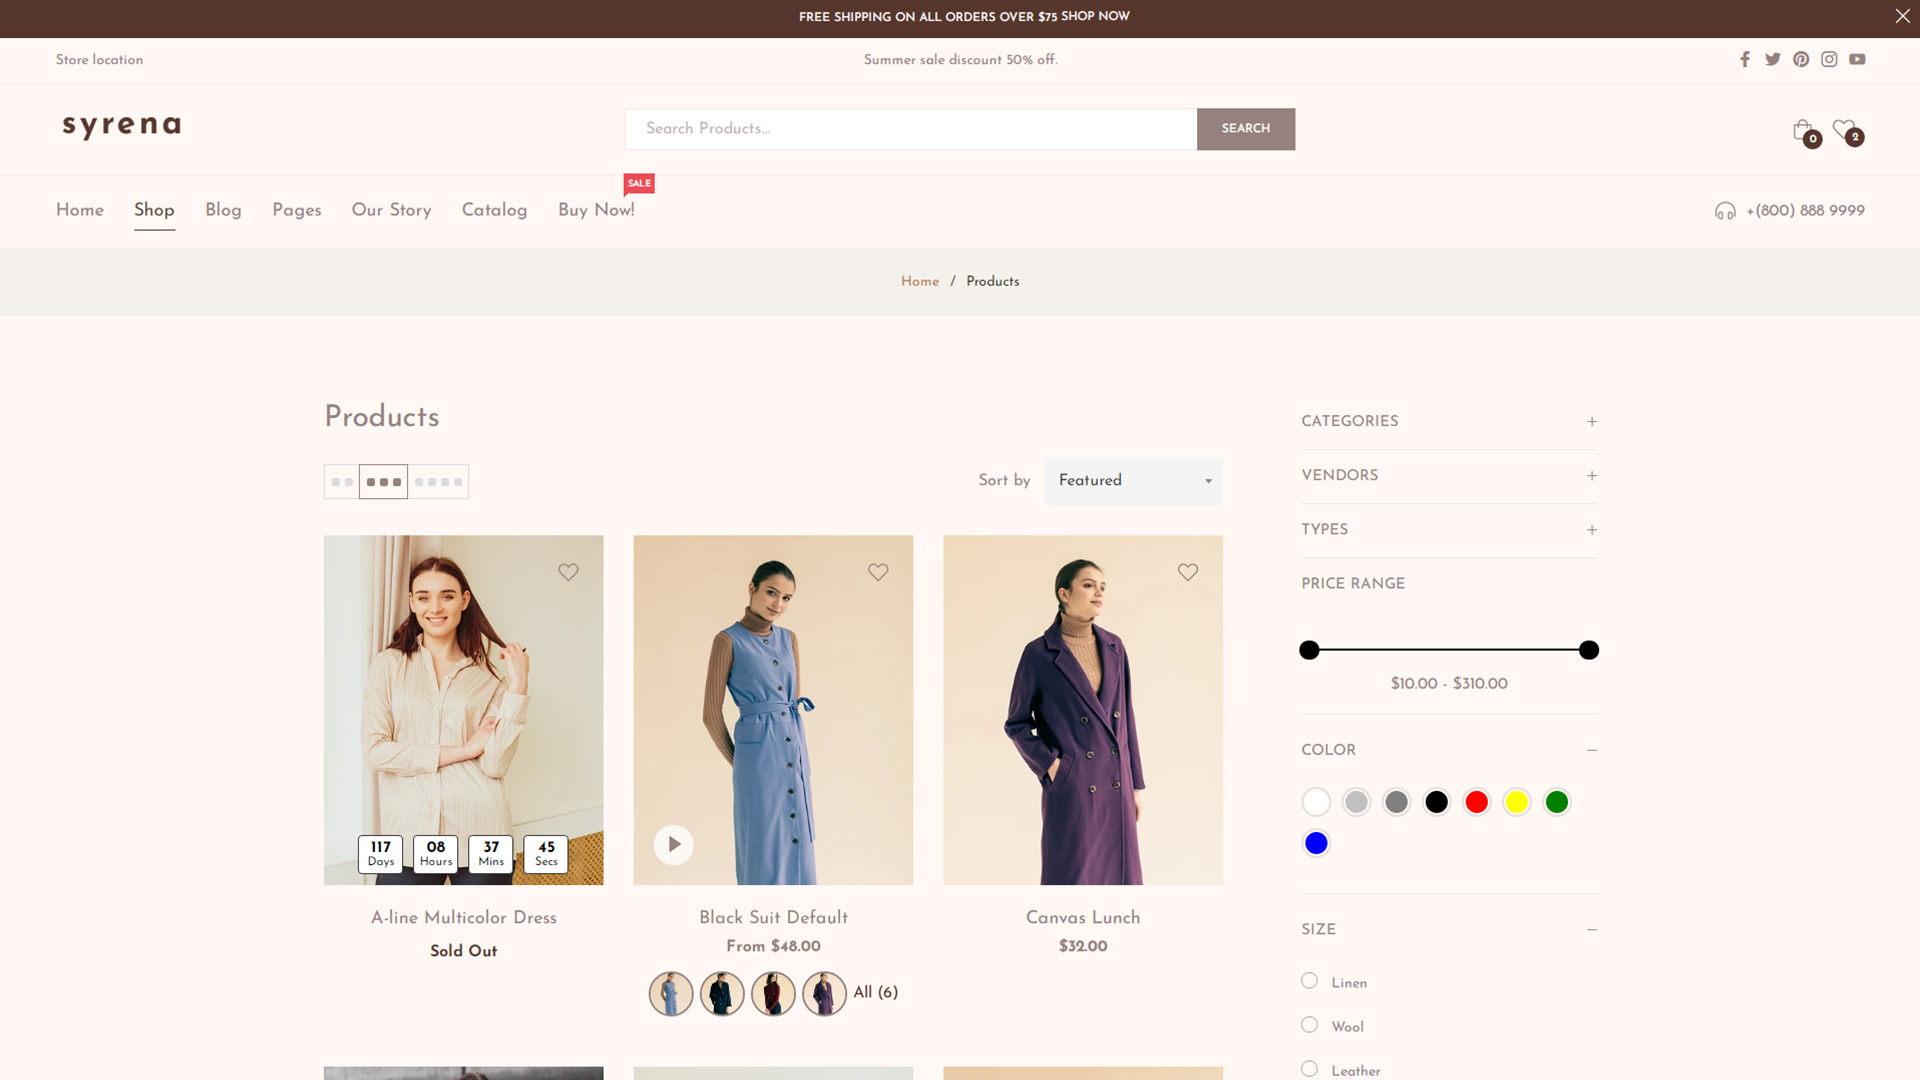Click the maximum price slider handle
This screenshot has height=1080, width=1920.
[1589, 650]
